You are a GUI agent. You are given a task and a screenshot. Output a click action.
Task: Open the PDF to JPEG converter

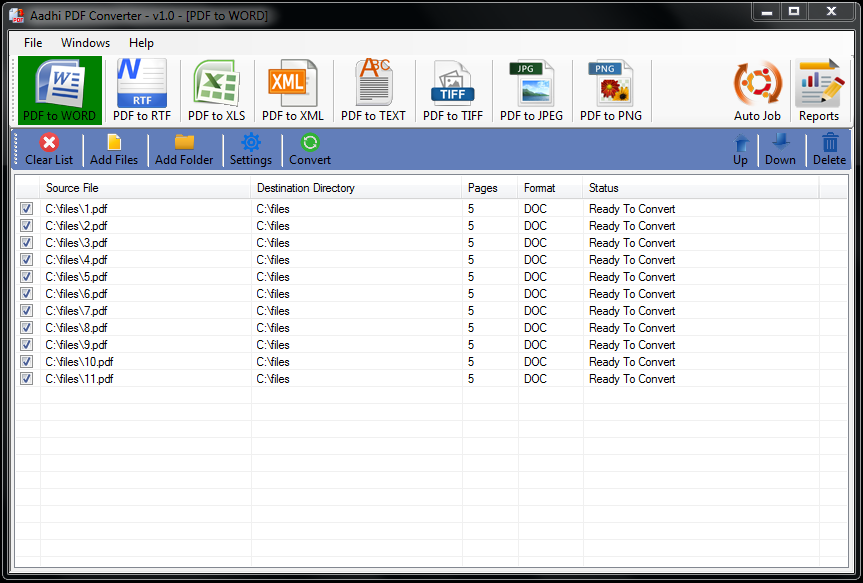coord(531,90)
